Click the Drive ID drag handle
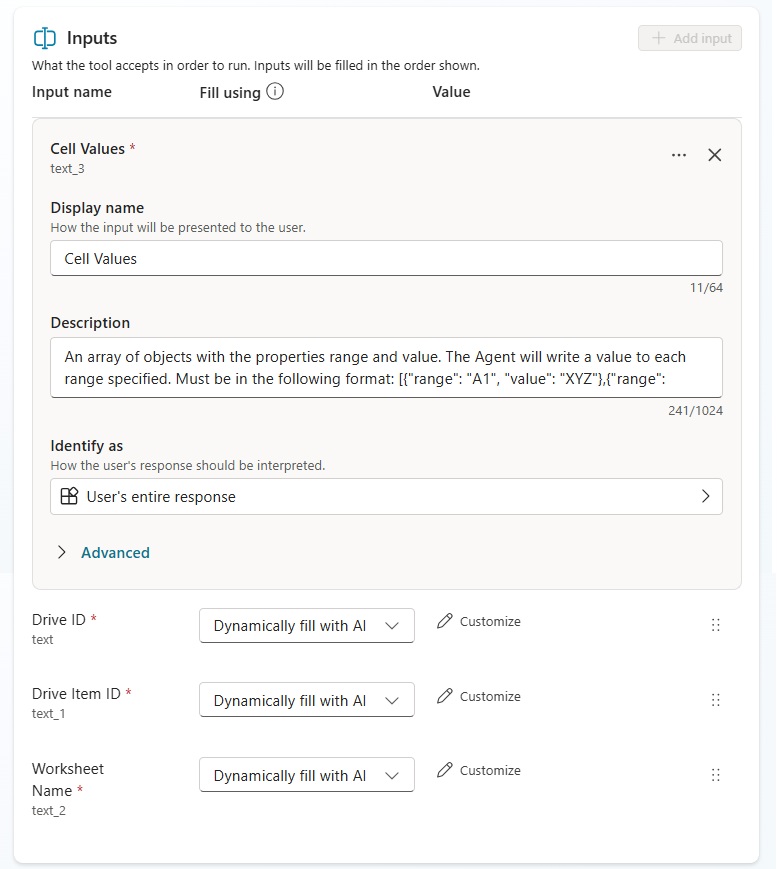Viewport: 777px width, 869px height. pos(715,624)
